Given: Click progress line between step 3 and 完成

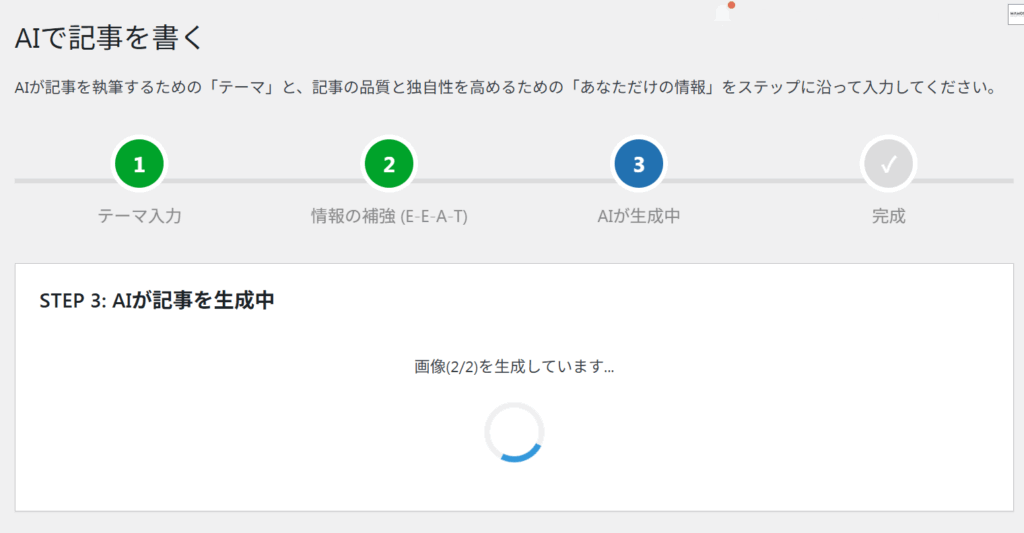Looking at the screenshot, I should click(x=763, y=181).
